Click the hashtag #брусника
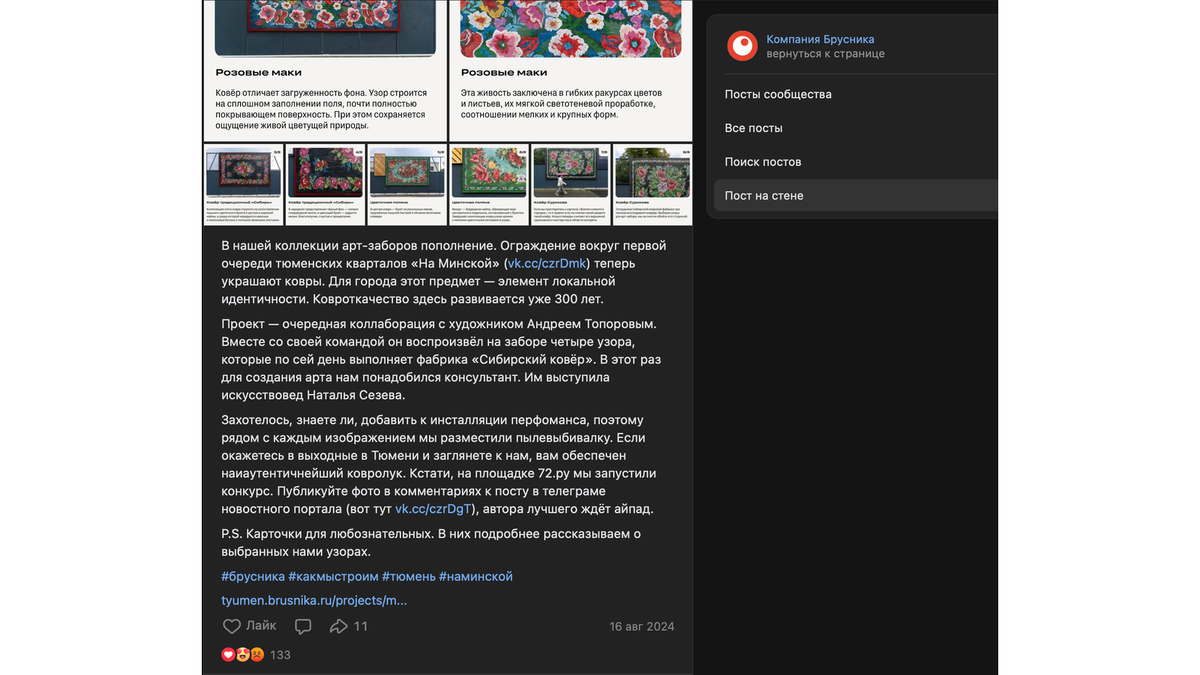 pyautogui.click(x=251, y=576)
